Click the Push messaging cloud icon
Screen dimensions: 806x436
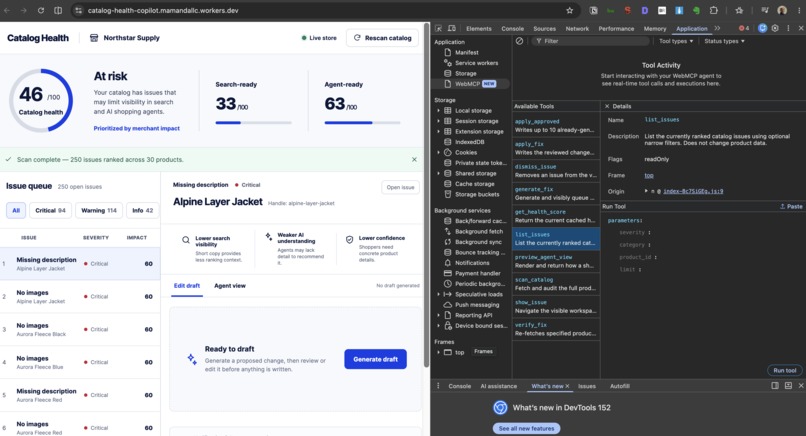click(x=448, y=304)
